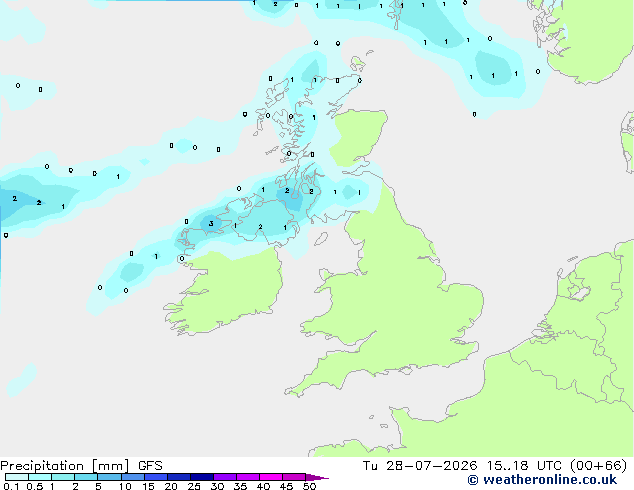
Task: Click the 0.1–0.5 mm palest cyan legend swatch
Action: 17,477
